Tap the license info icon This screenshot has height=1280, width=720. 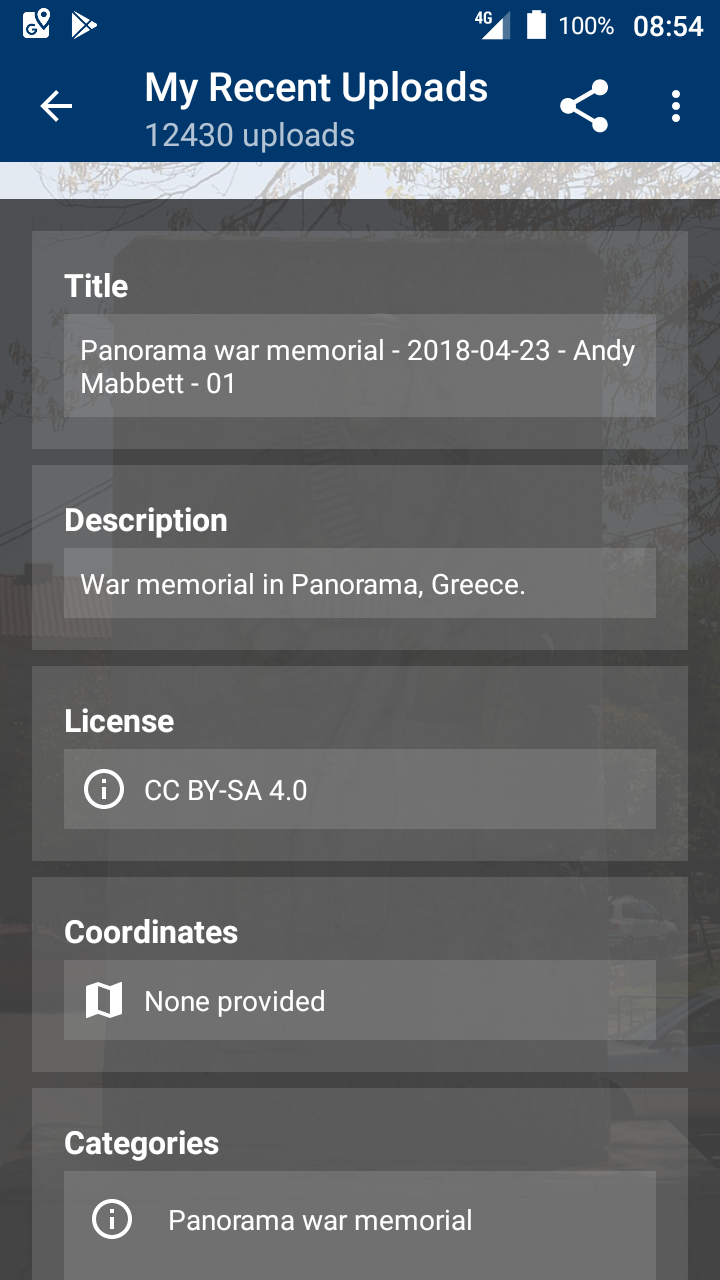103,789
